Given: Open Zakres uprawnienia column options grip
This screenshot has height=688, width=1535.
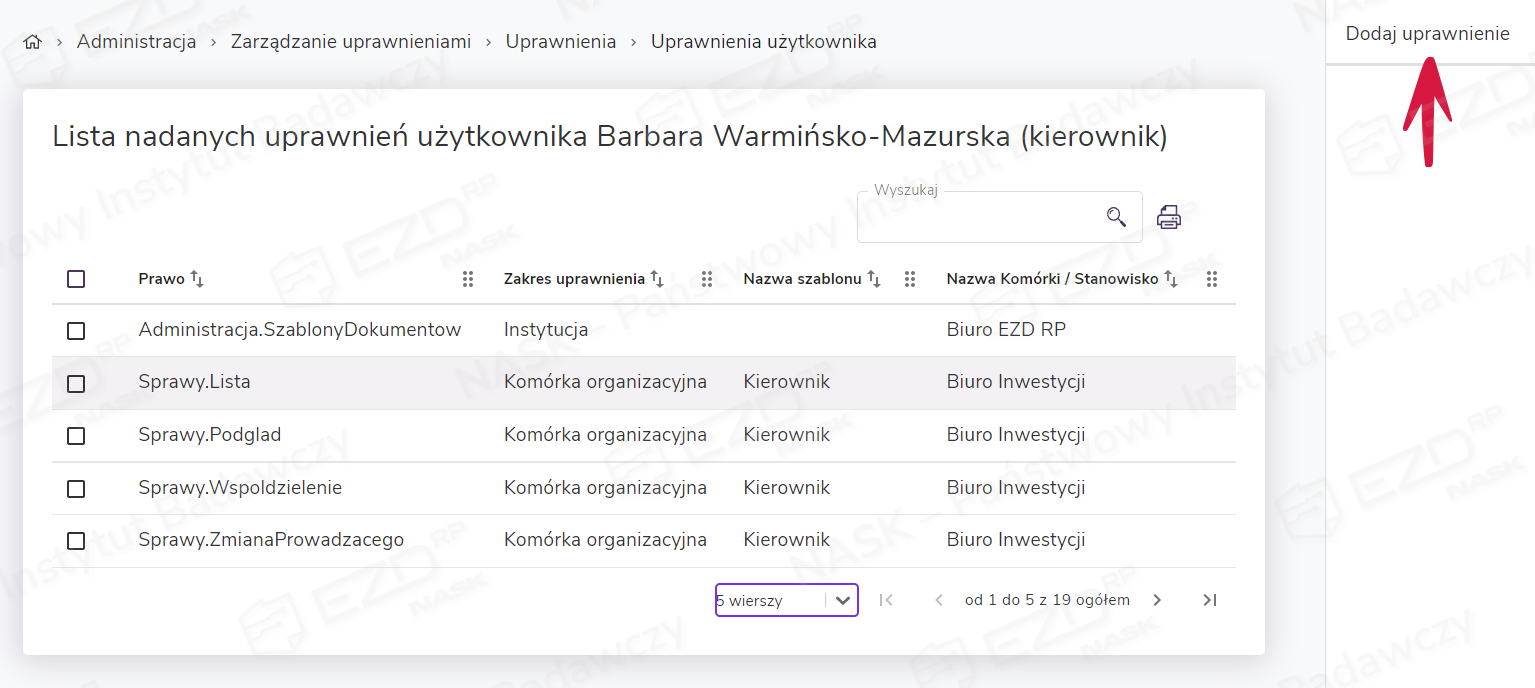Looking at the screenshot, I should [707, 279].
